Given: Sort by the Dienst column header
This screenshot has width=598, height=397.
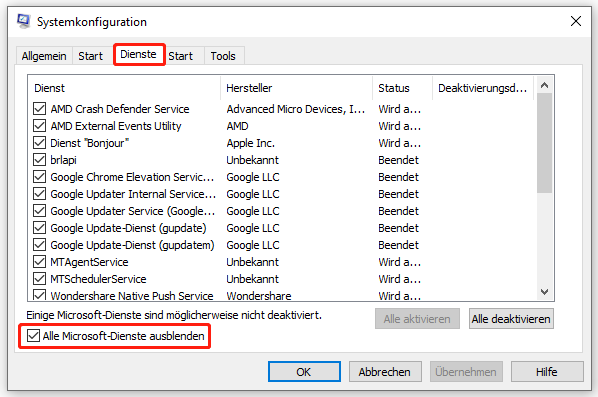Looking at the screenshot, I should pos(125,88).
